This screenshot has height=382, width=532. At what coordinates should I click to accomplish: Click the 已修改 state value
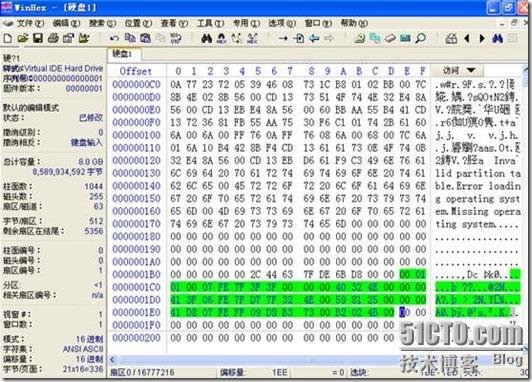91,118
